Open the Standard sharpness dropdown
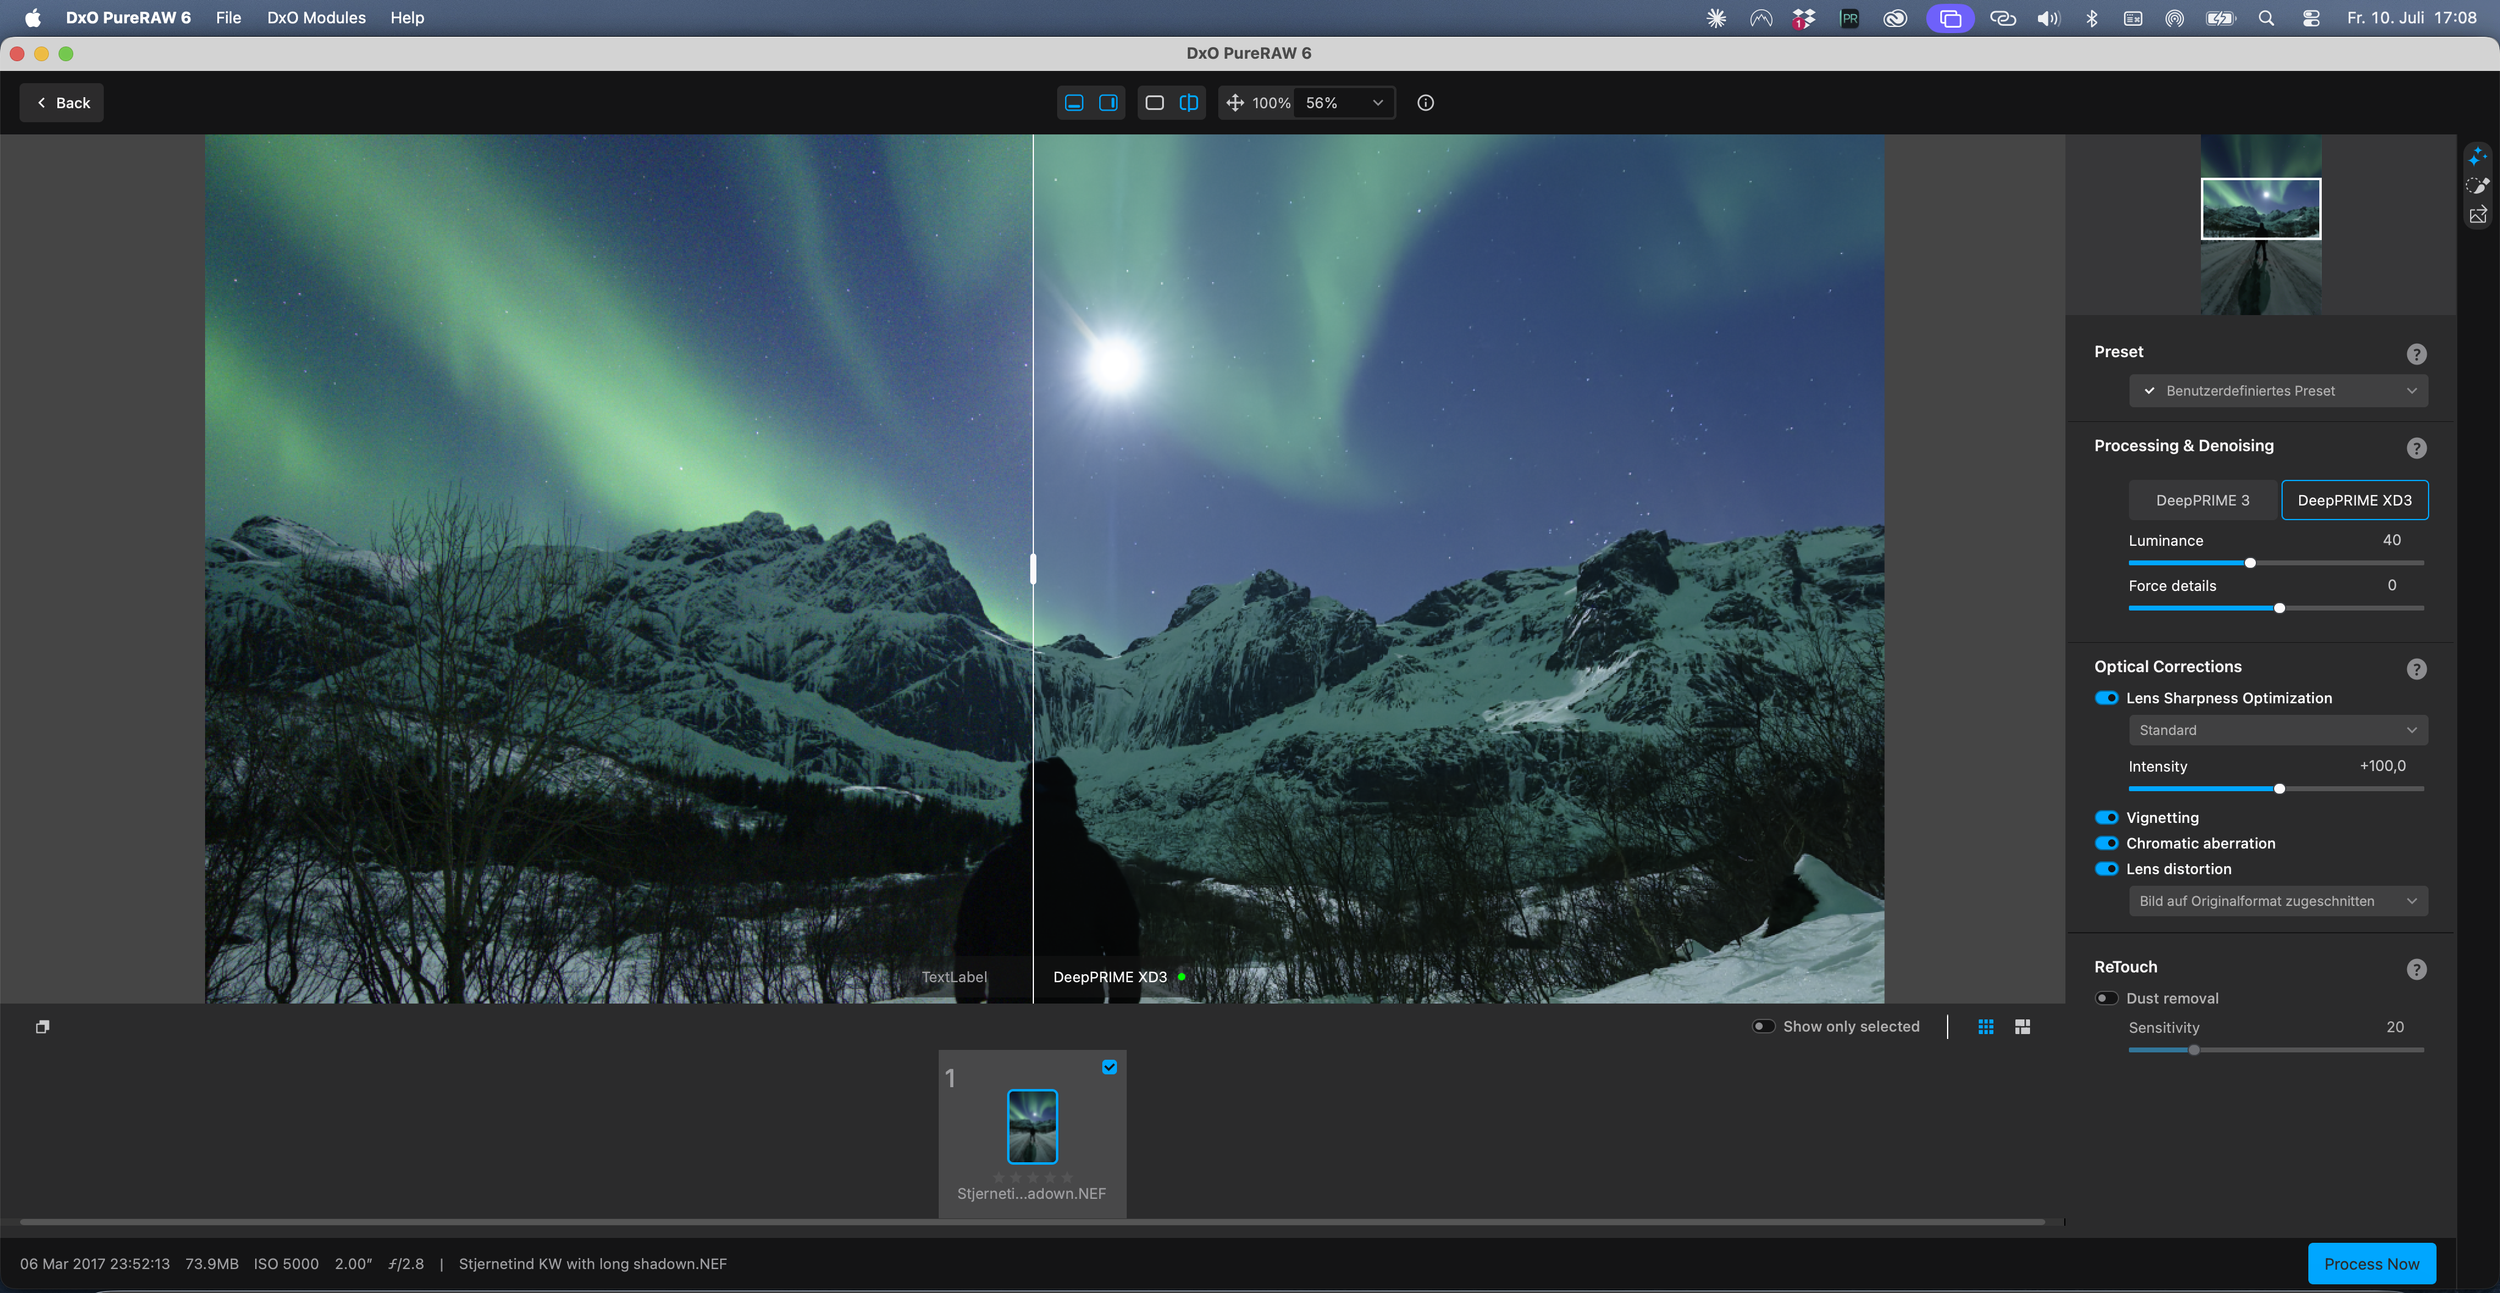The height and width of the screenshot is (1293, 2500). [x=2278, y=730]
